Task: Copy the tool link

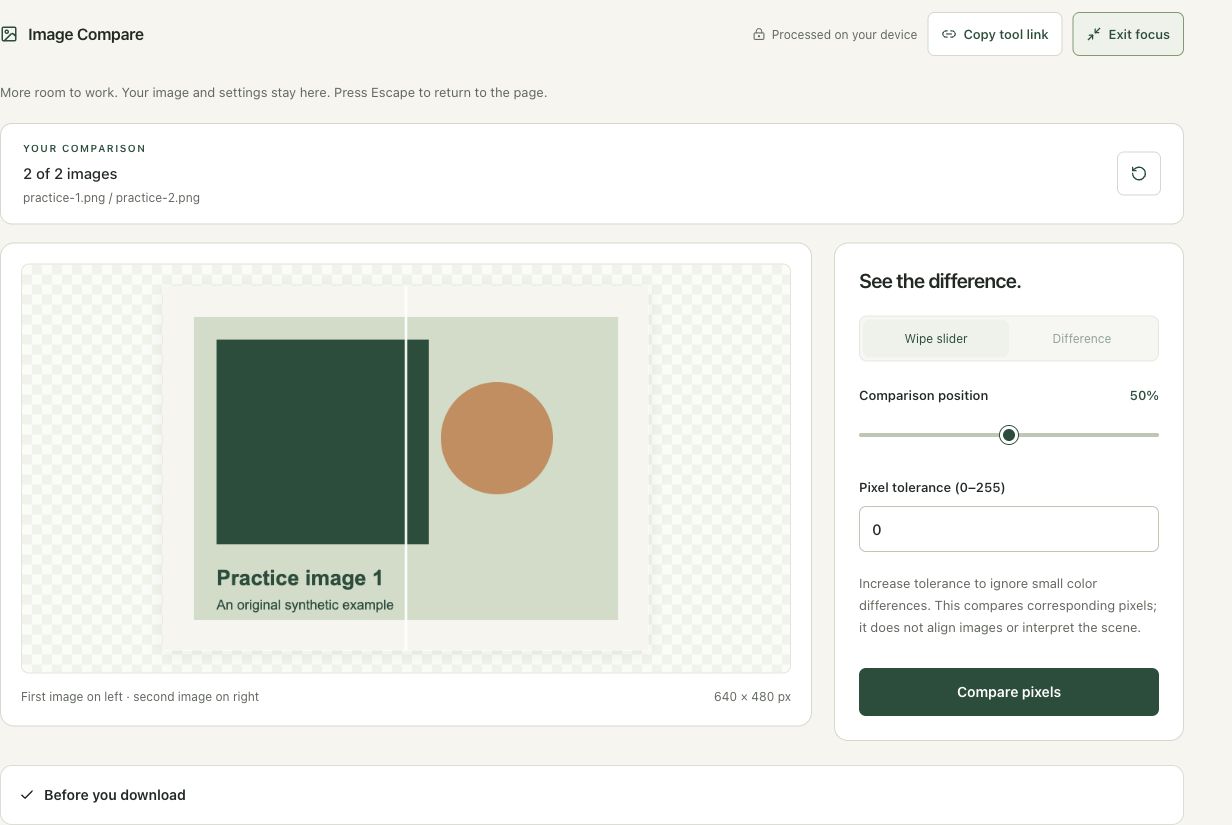Action: click(x=995, y=34)
